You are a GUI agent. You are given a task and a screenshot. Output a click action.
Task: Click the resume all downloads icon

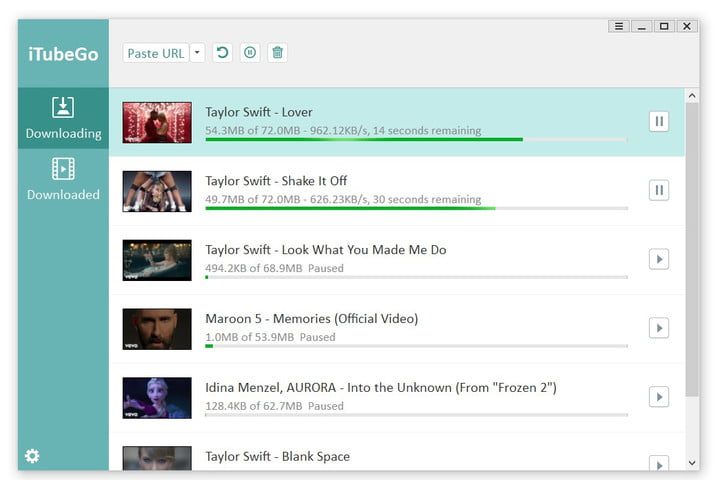pyautogui.click(x=222, y=53)
